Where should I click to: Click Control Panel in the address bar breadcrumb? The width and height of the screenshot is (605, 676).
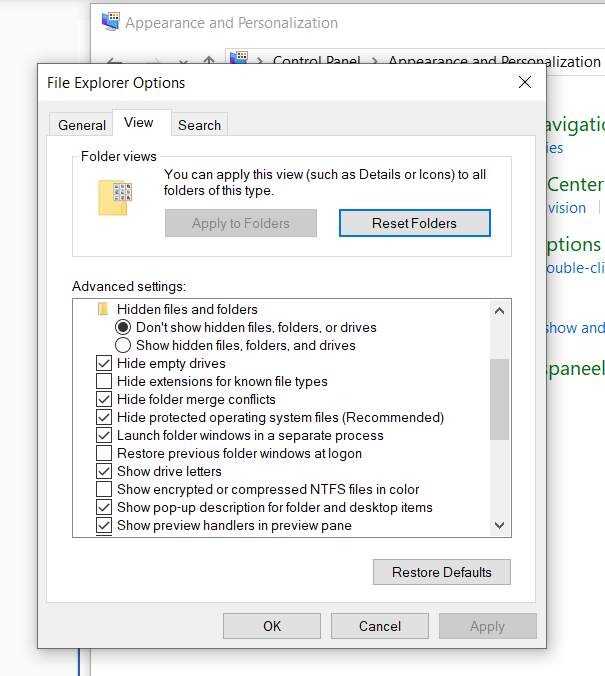click(x=317, y=61)
